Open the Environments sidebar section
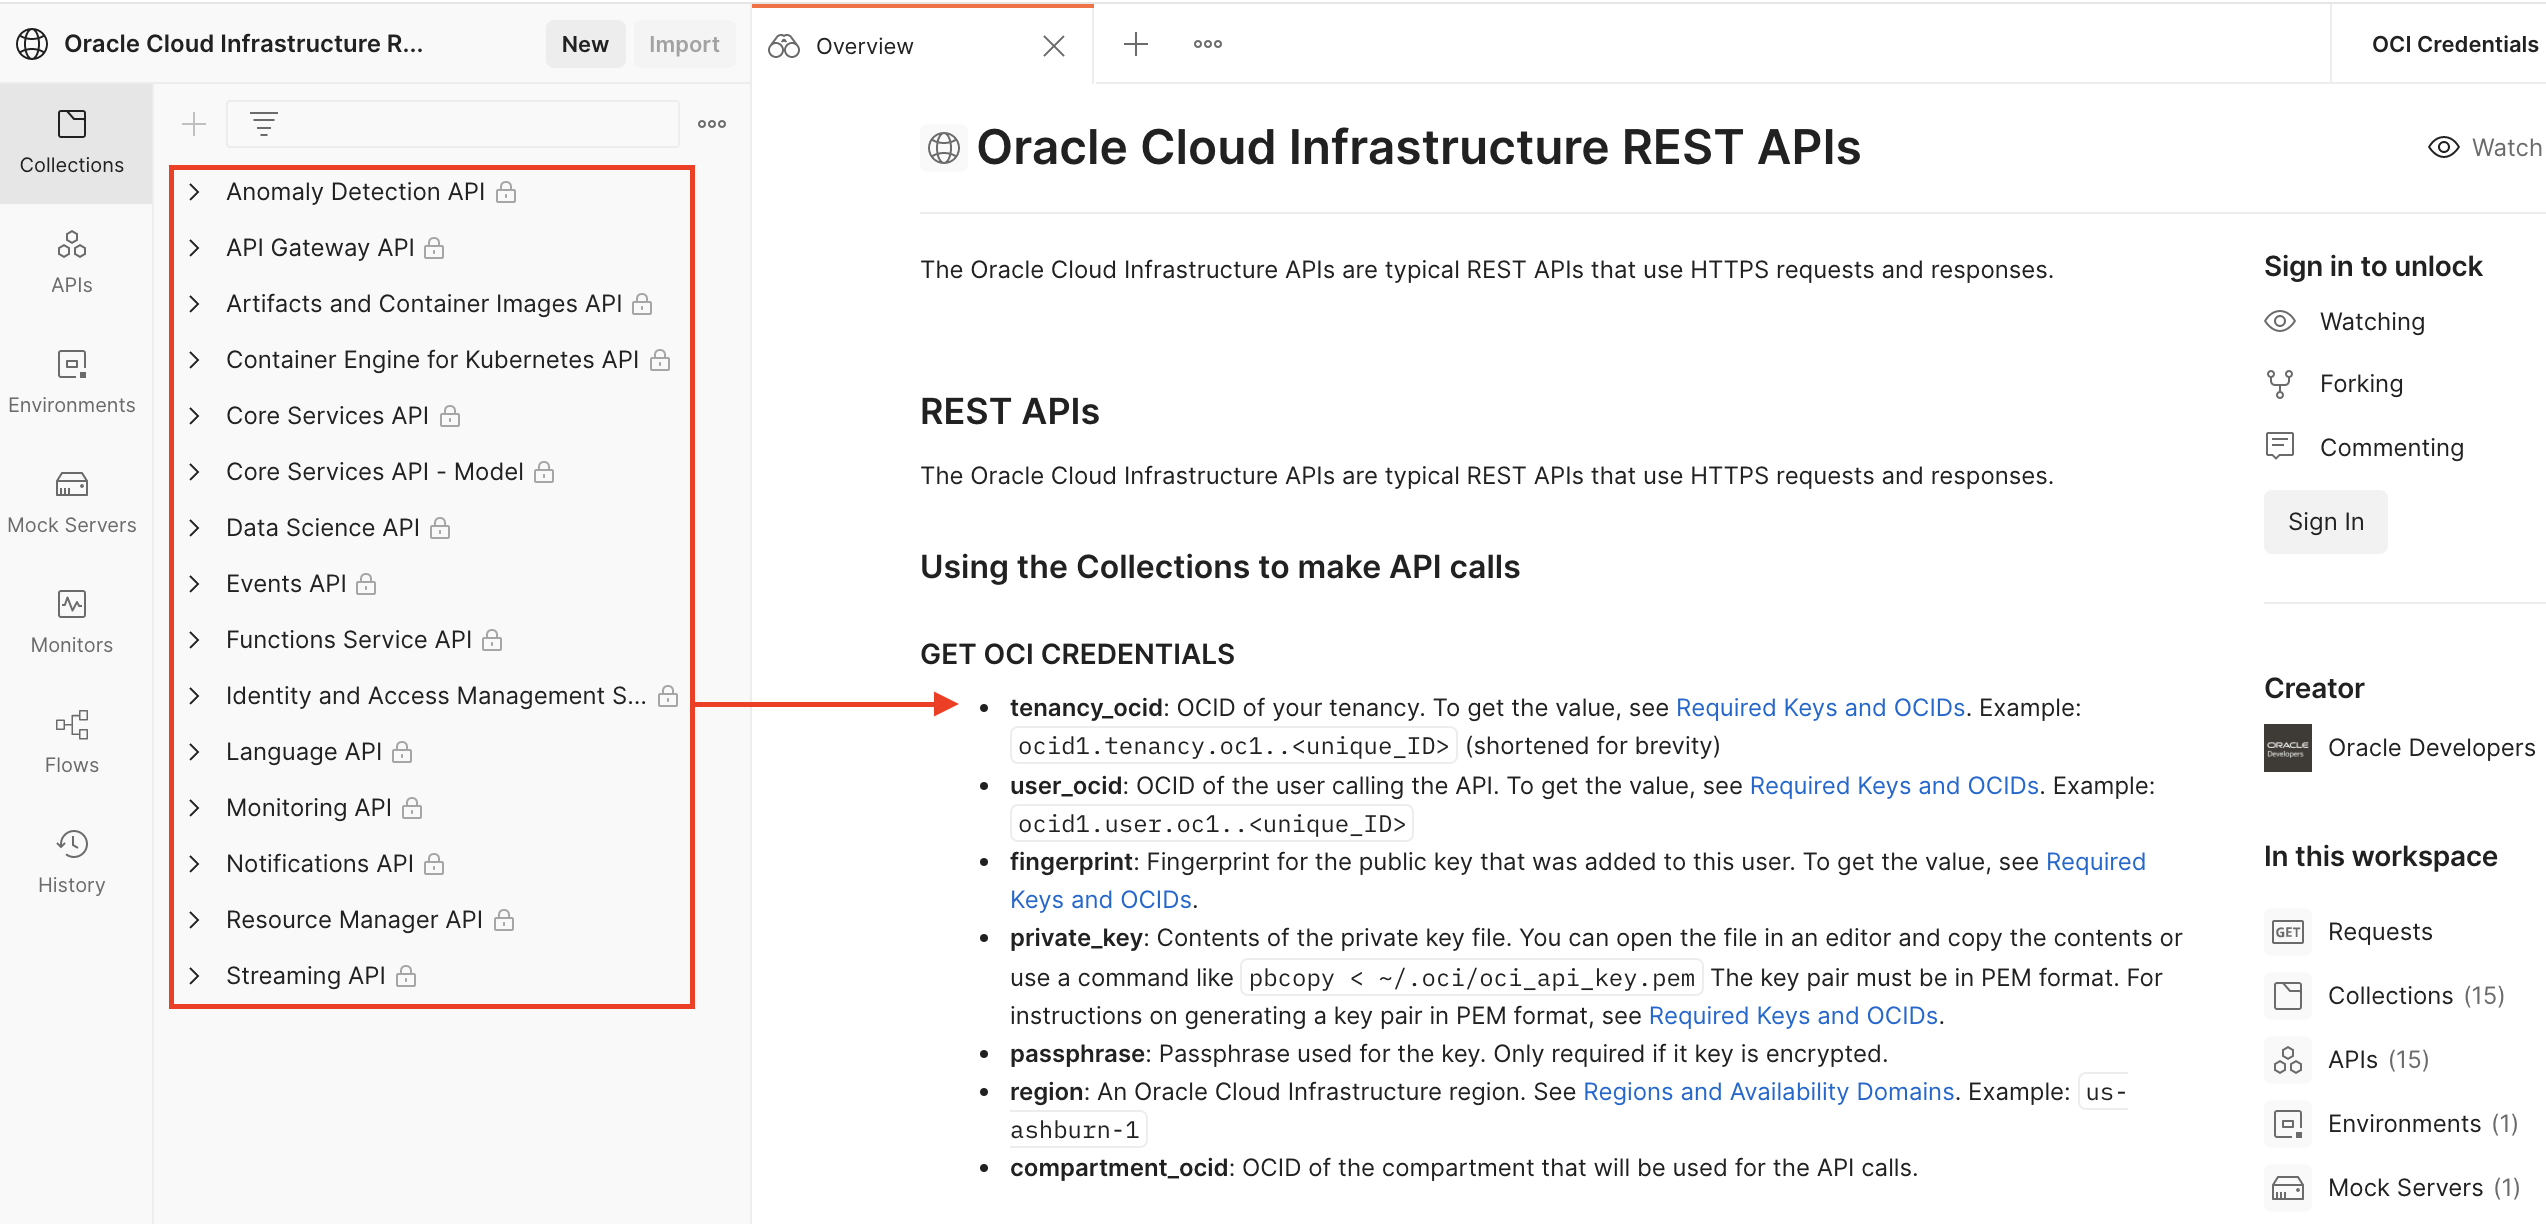This screenshot has width=2546, height=1224. [x=72, y=382]
